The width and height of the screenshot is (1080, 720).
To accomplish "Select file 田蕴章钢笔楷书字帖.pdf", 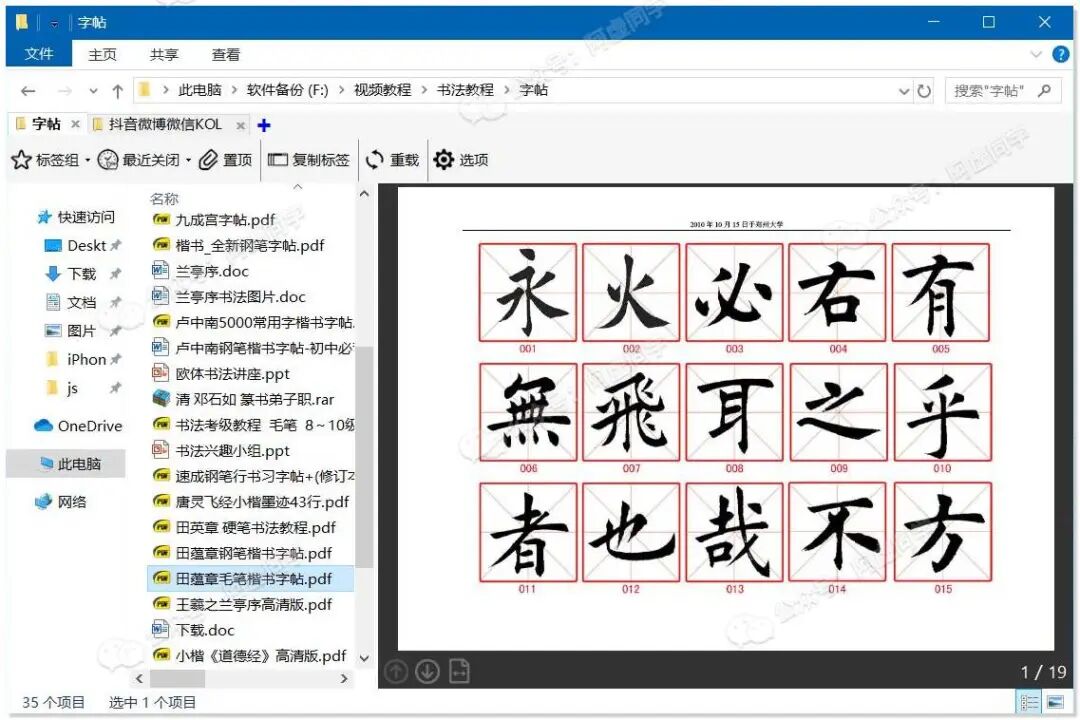I will point(242,553).
